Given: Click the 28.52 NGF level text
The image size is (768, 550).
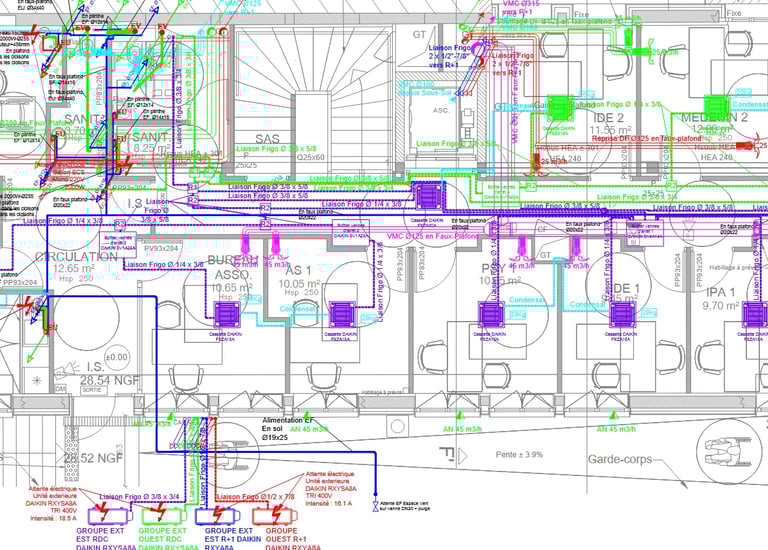Looking at the screenshot, I should click(x=93, y=458).
